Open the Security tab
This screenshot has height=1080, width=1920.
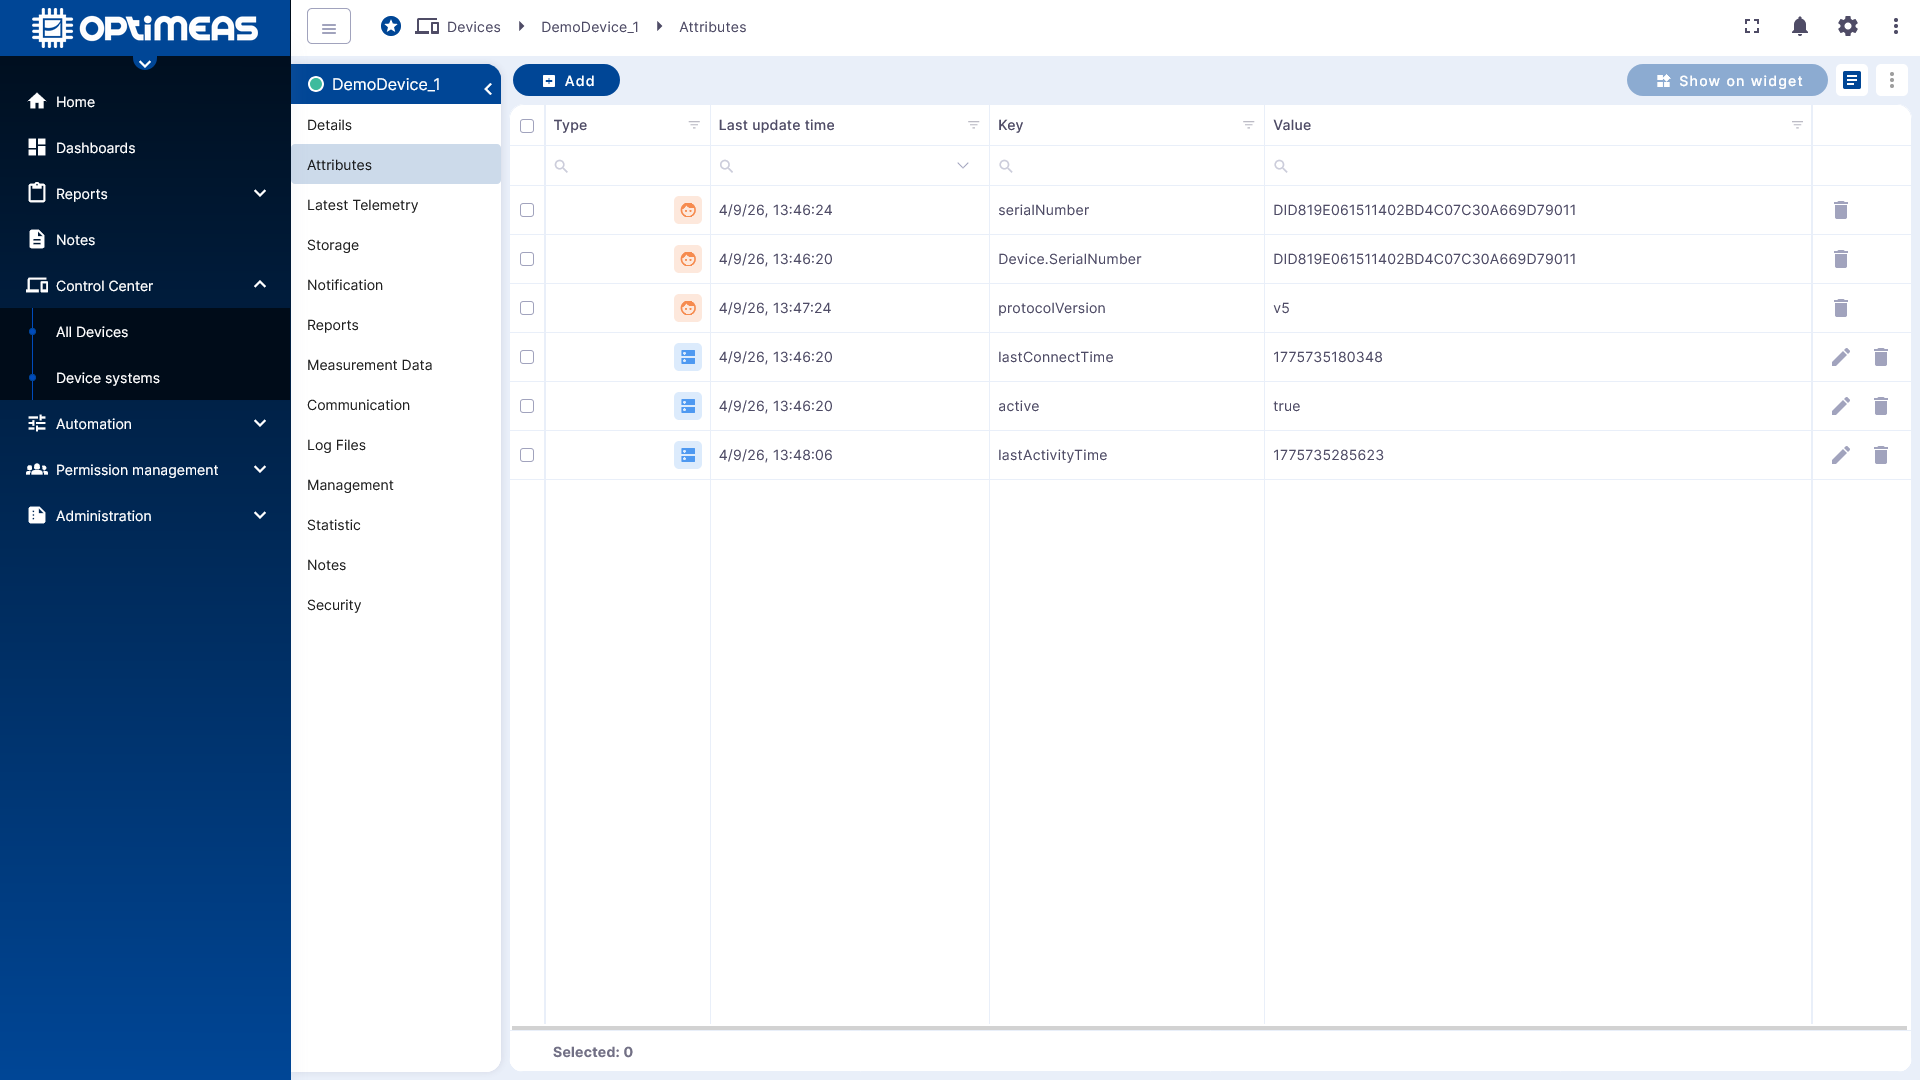[396, 605]
